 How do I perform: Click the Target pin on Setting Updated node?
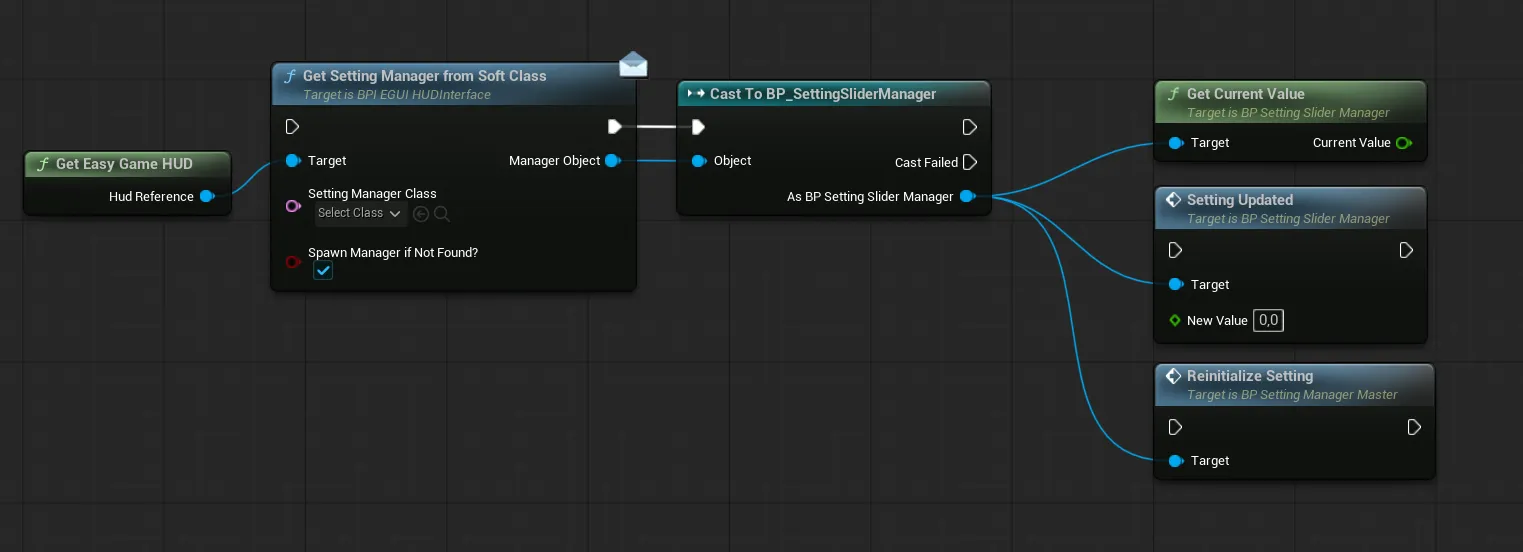click(x=1176, y=285)
